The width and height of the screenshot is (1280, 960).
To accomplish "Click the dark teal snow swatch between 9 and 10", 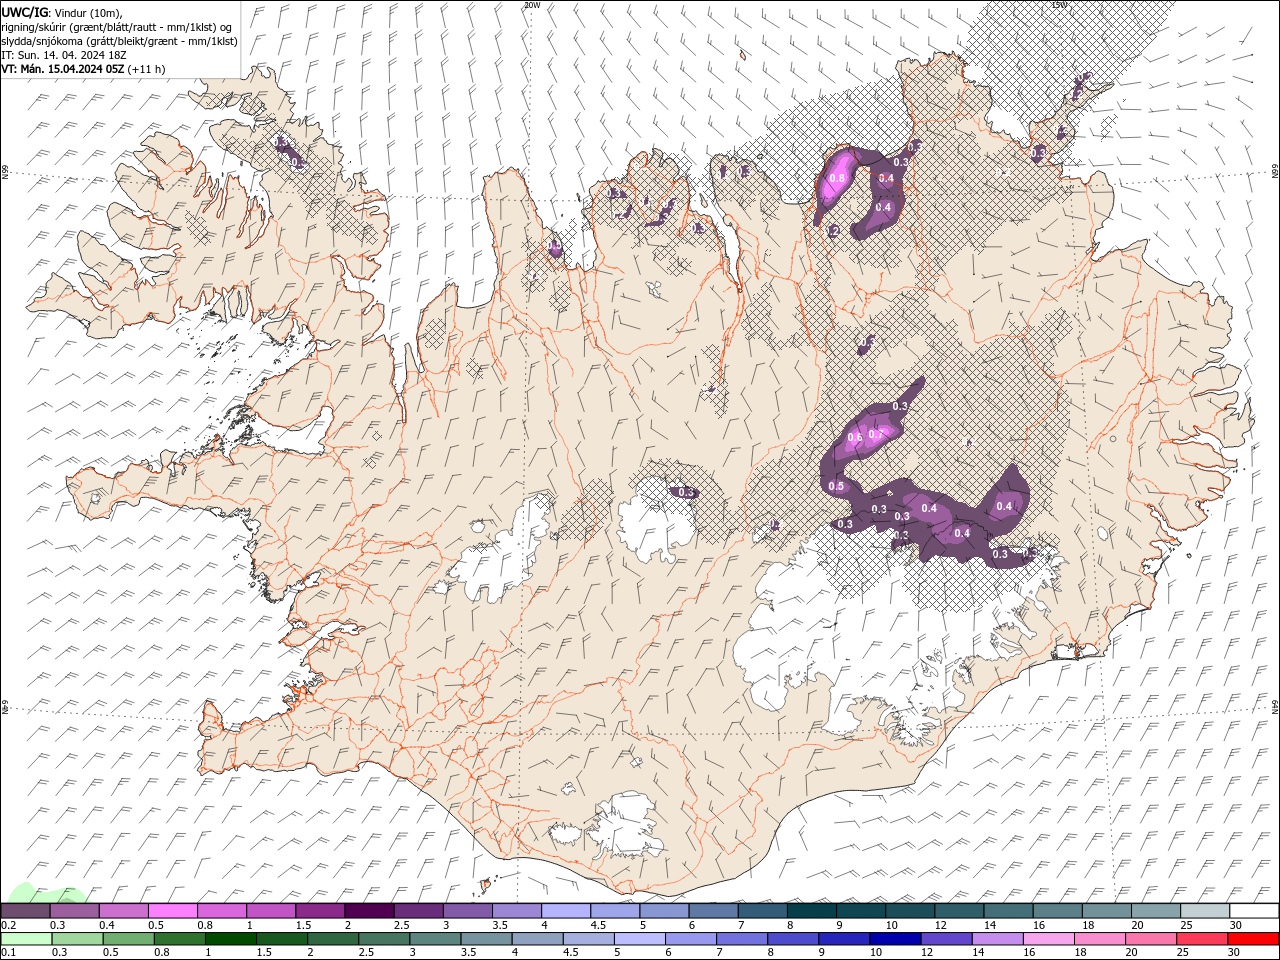I will coord(860,911).
